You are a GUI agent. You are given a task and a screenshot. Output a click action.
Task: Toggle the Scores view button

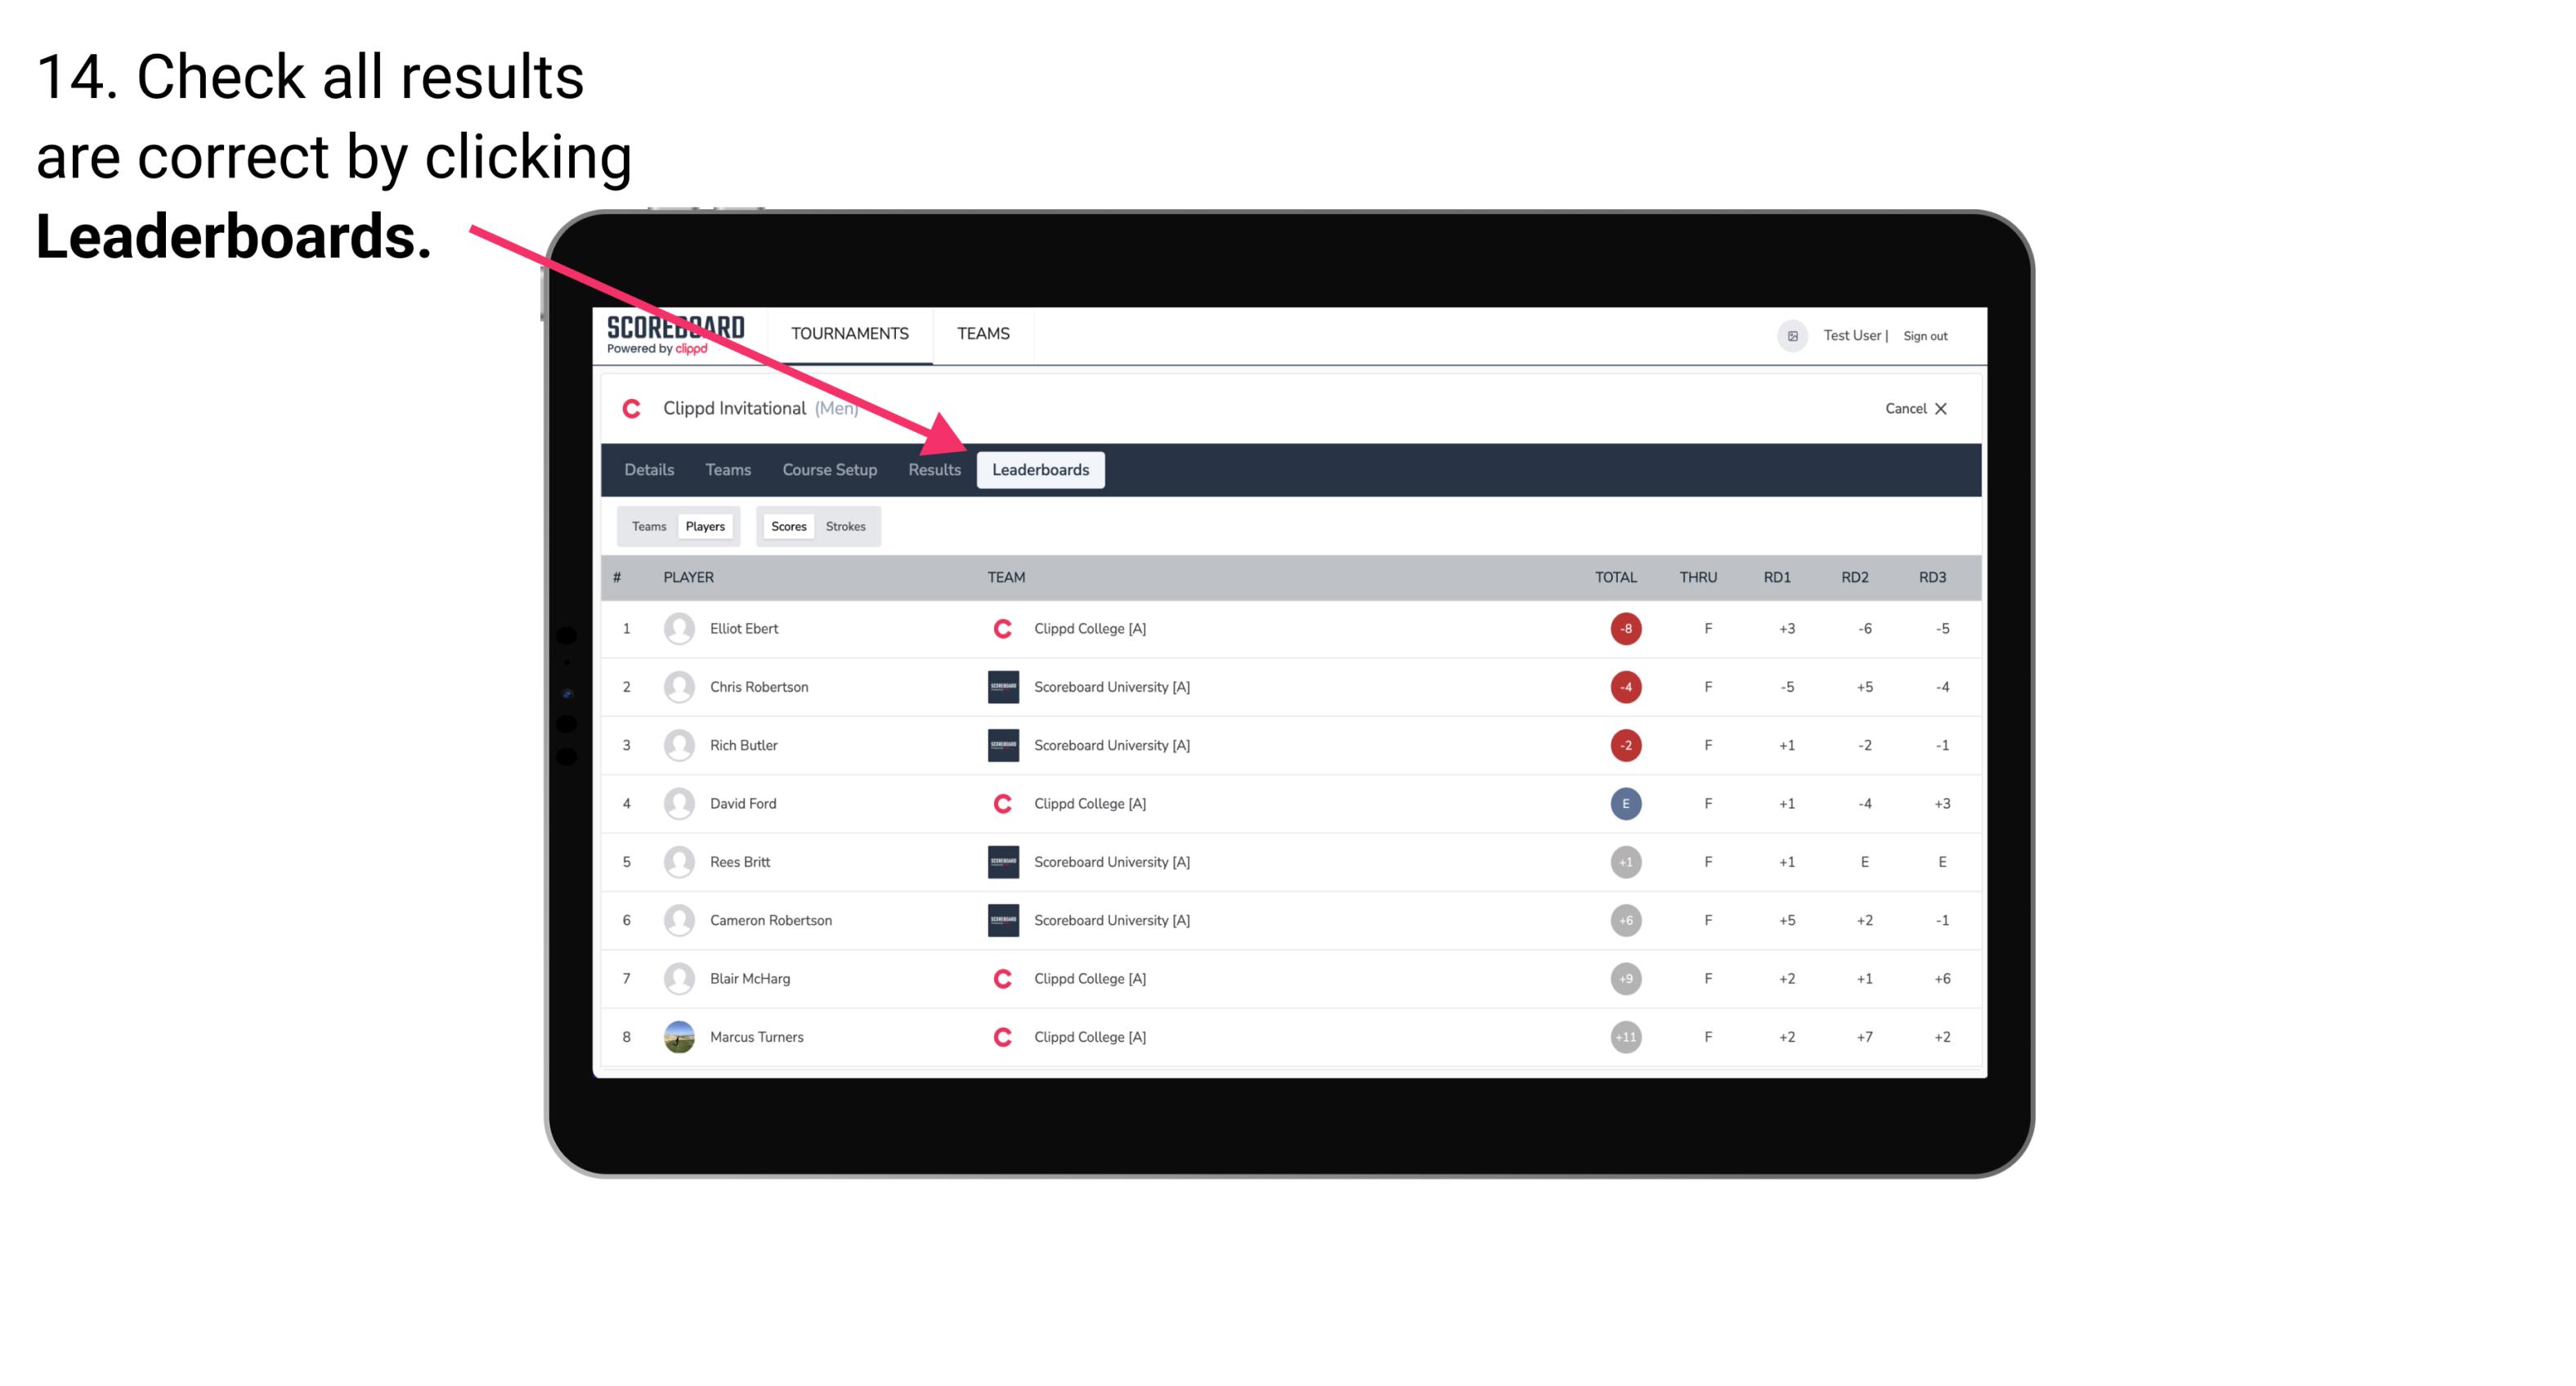[786, 524]
